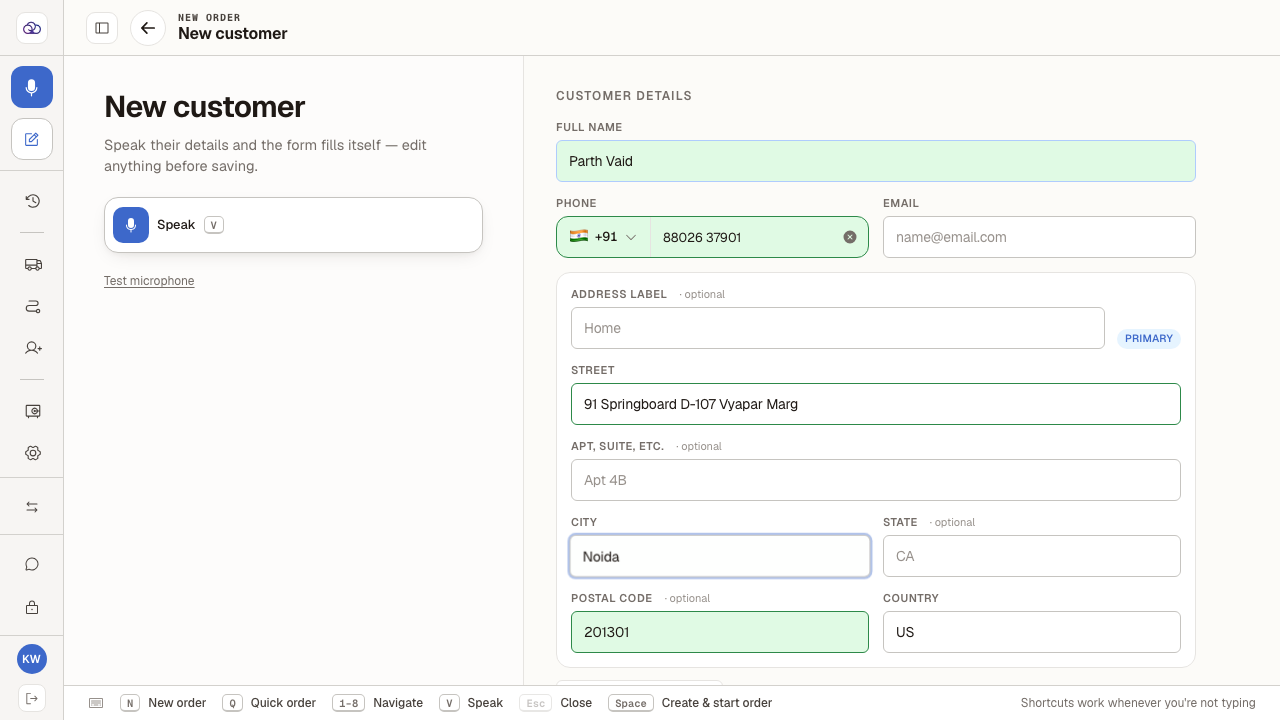Viewport: 1280px width, 720px height.
Task: Click the CUSTOMER DETAILS section heading
Action: pyautogui.click(x=624, y=96)
